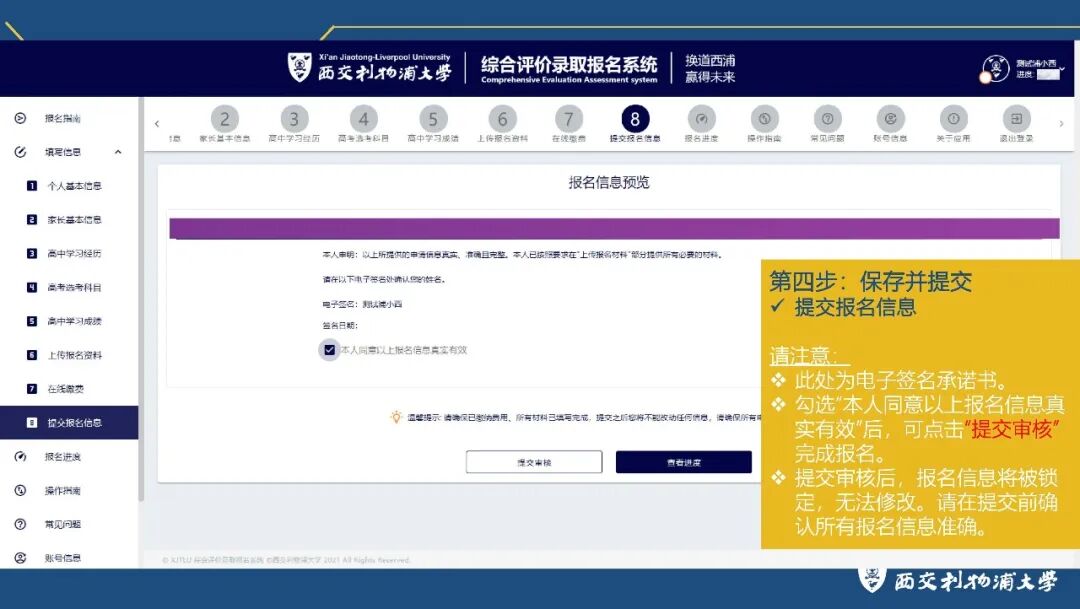The image size is (1080, 609).
Task: Collapse the 填写信息 sidebar section
Action: coord(118,152)
